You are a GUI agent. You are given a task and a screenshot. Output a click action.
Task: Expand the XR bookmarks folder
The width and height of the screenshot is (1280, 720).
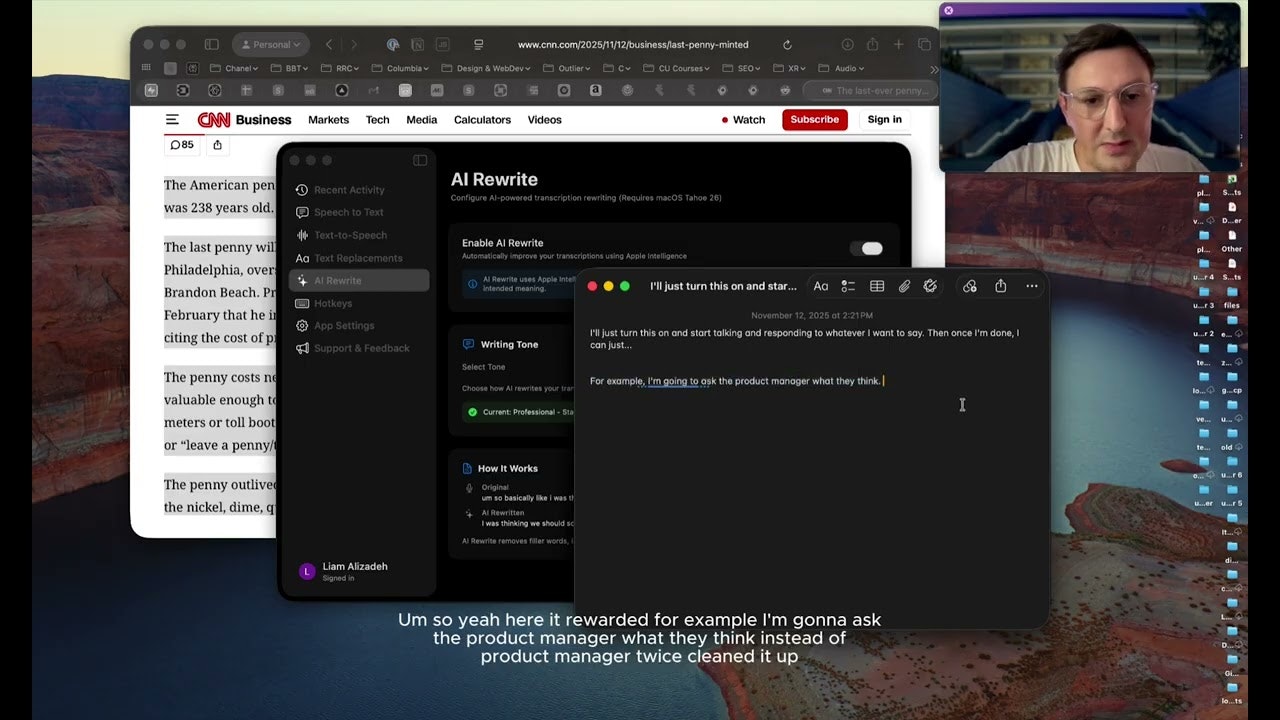tap(791, 68)
